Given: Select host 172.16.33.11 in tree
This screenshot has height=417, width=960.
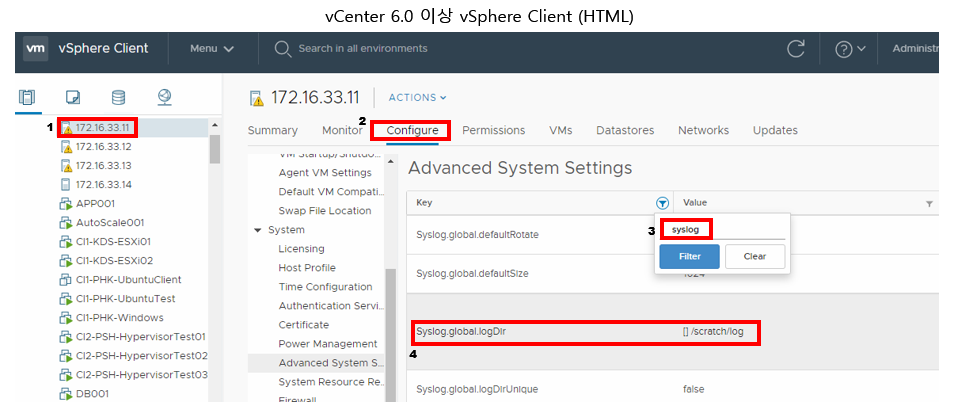Looking at the screenshot, I should pos(103,127).
